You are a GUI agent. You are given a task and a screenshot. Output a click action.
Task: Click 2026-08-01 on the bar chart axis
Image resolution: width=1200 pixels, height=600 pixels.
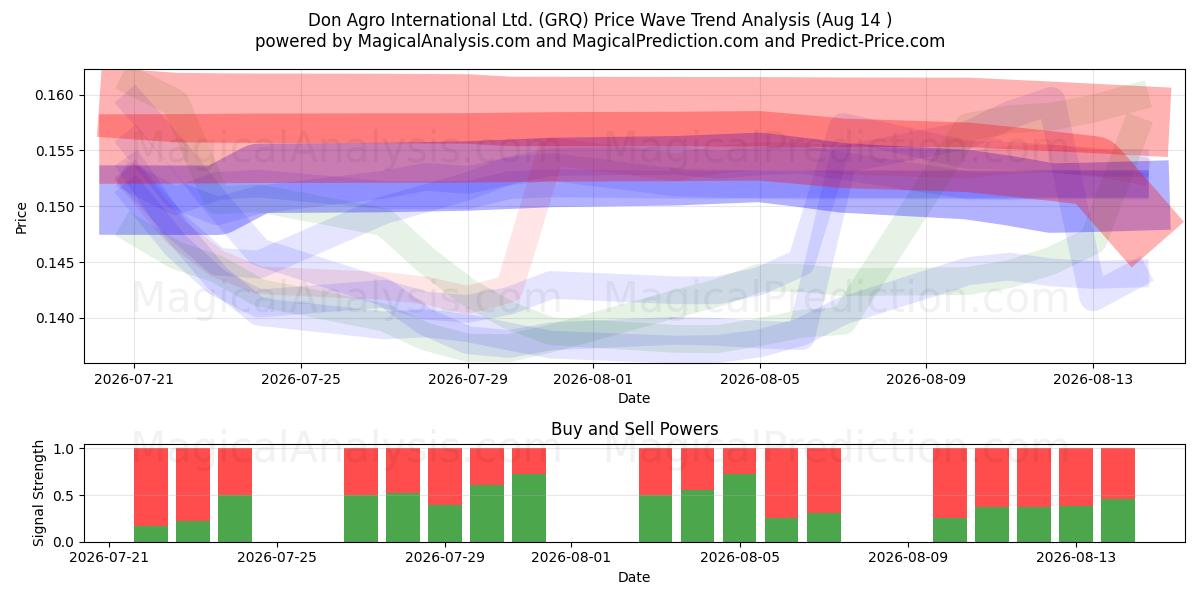pos(571,558)
